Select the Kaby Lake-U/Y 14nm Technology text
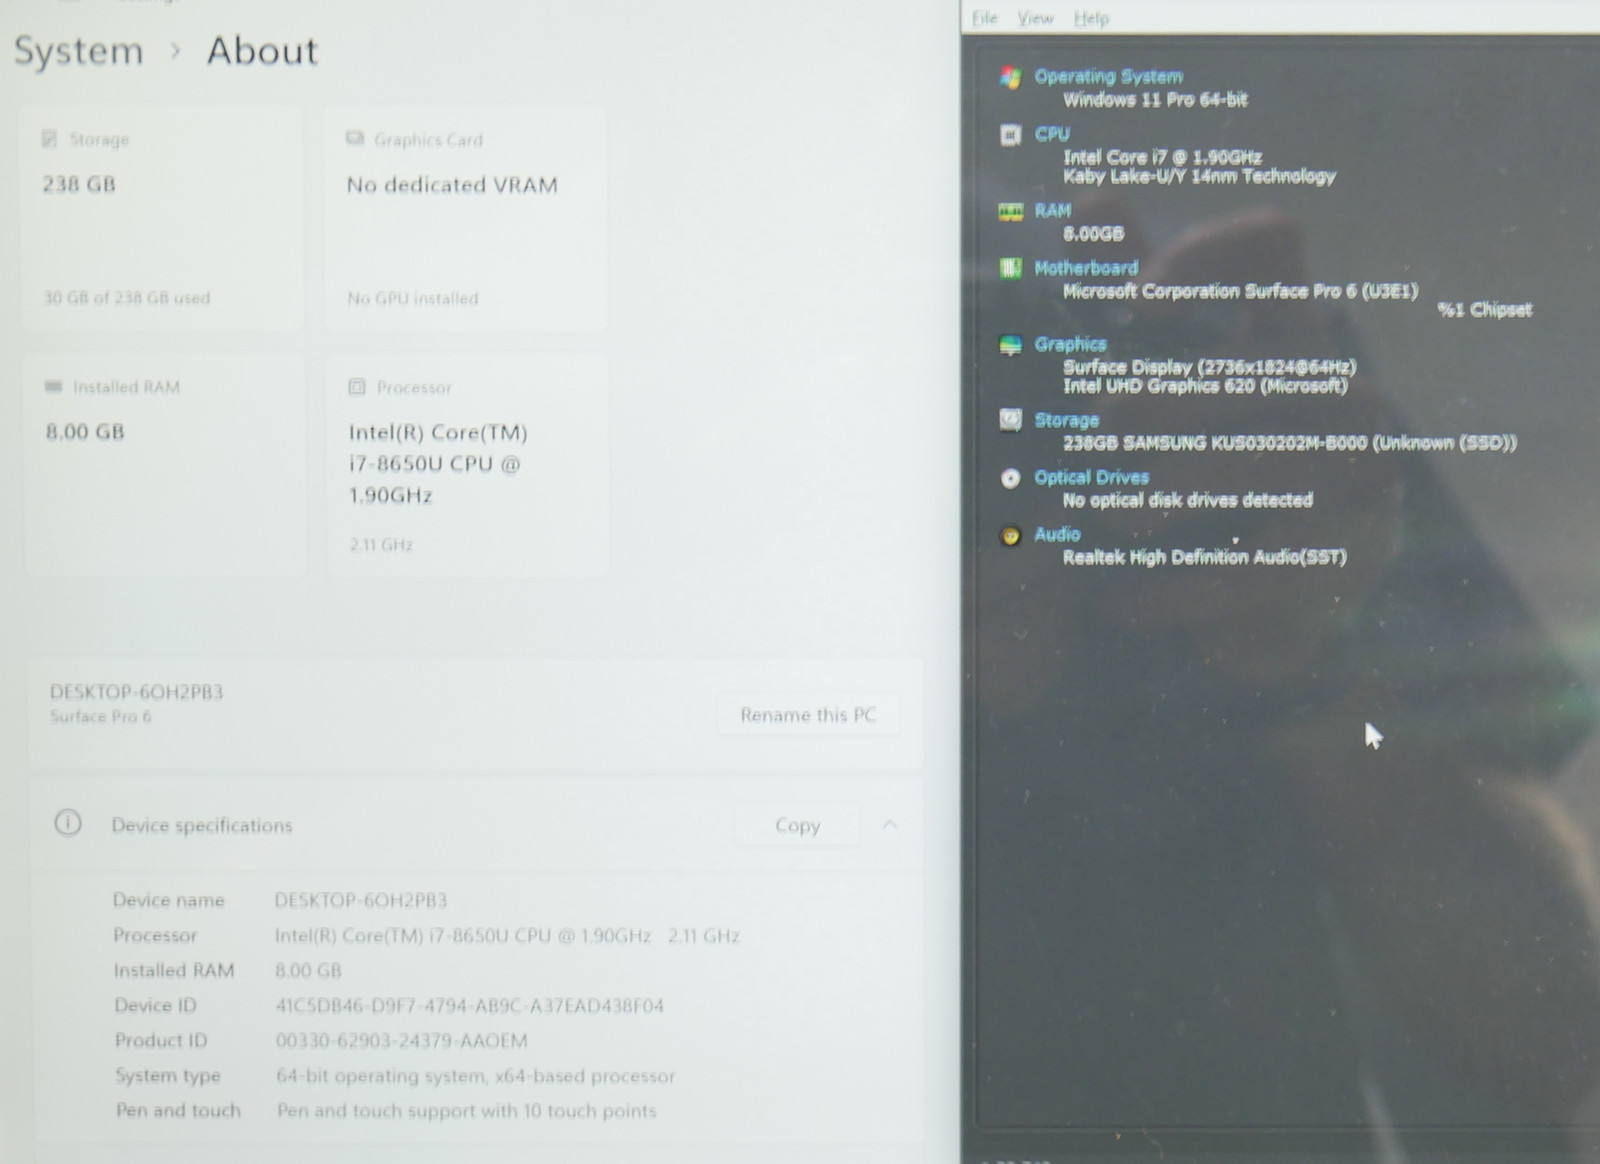The width and height of the screenshot is (1600, 1164). pyautogui.click(x=1199, y=177)
